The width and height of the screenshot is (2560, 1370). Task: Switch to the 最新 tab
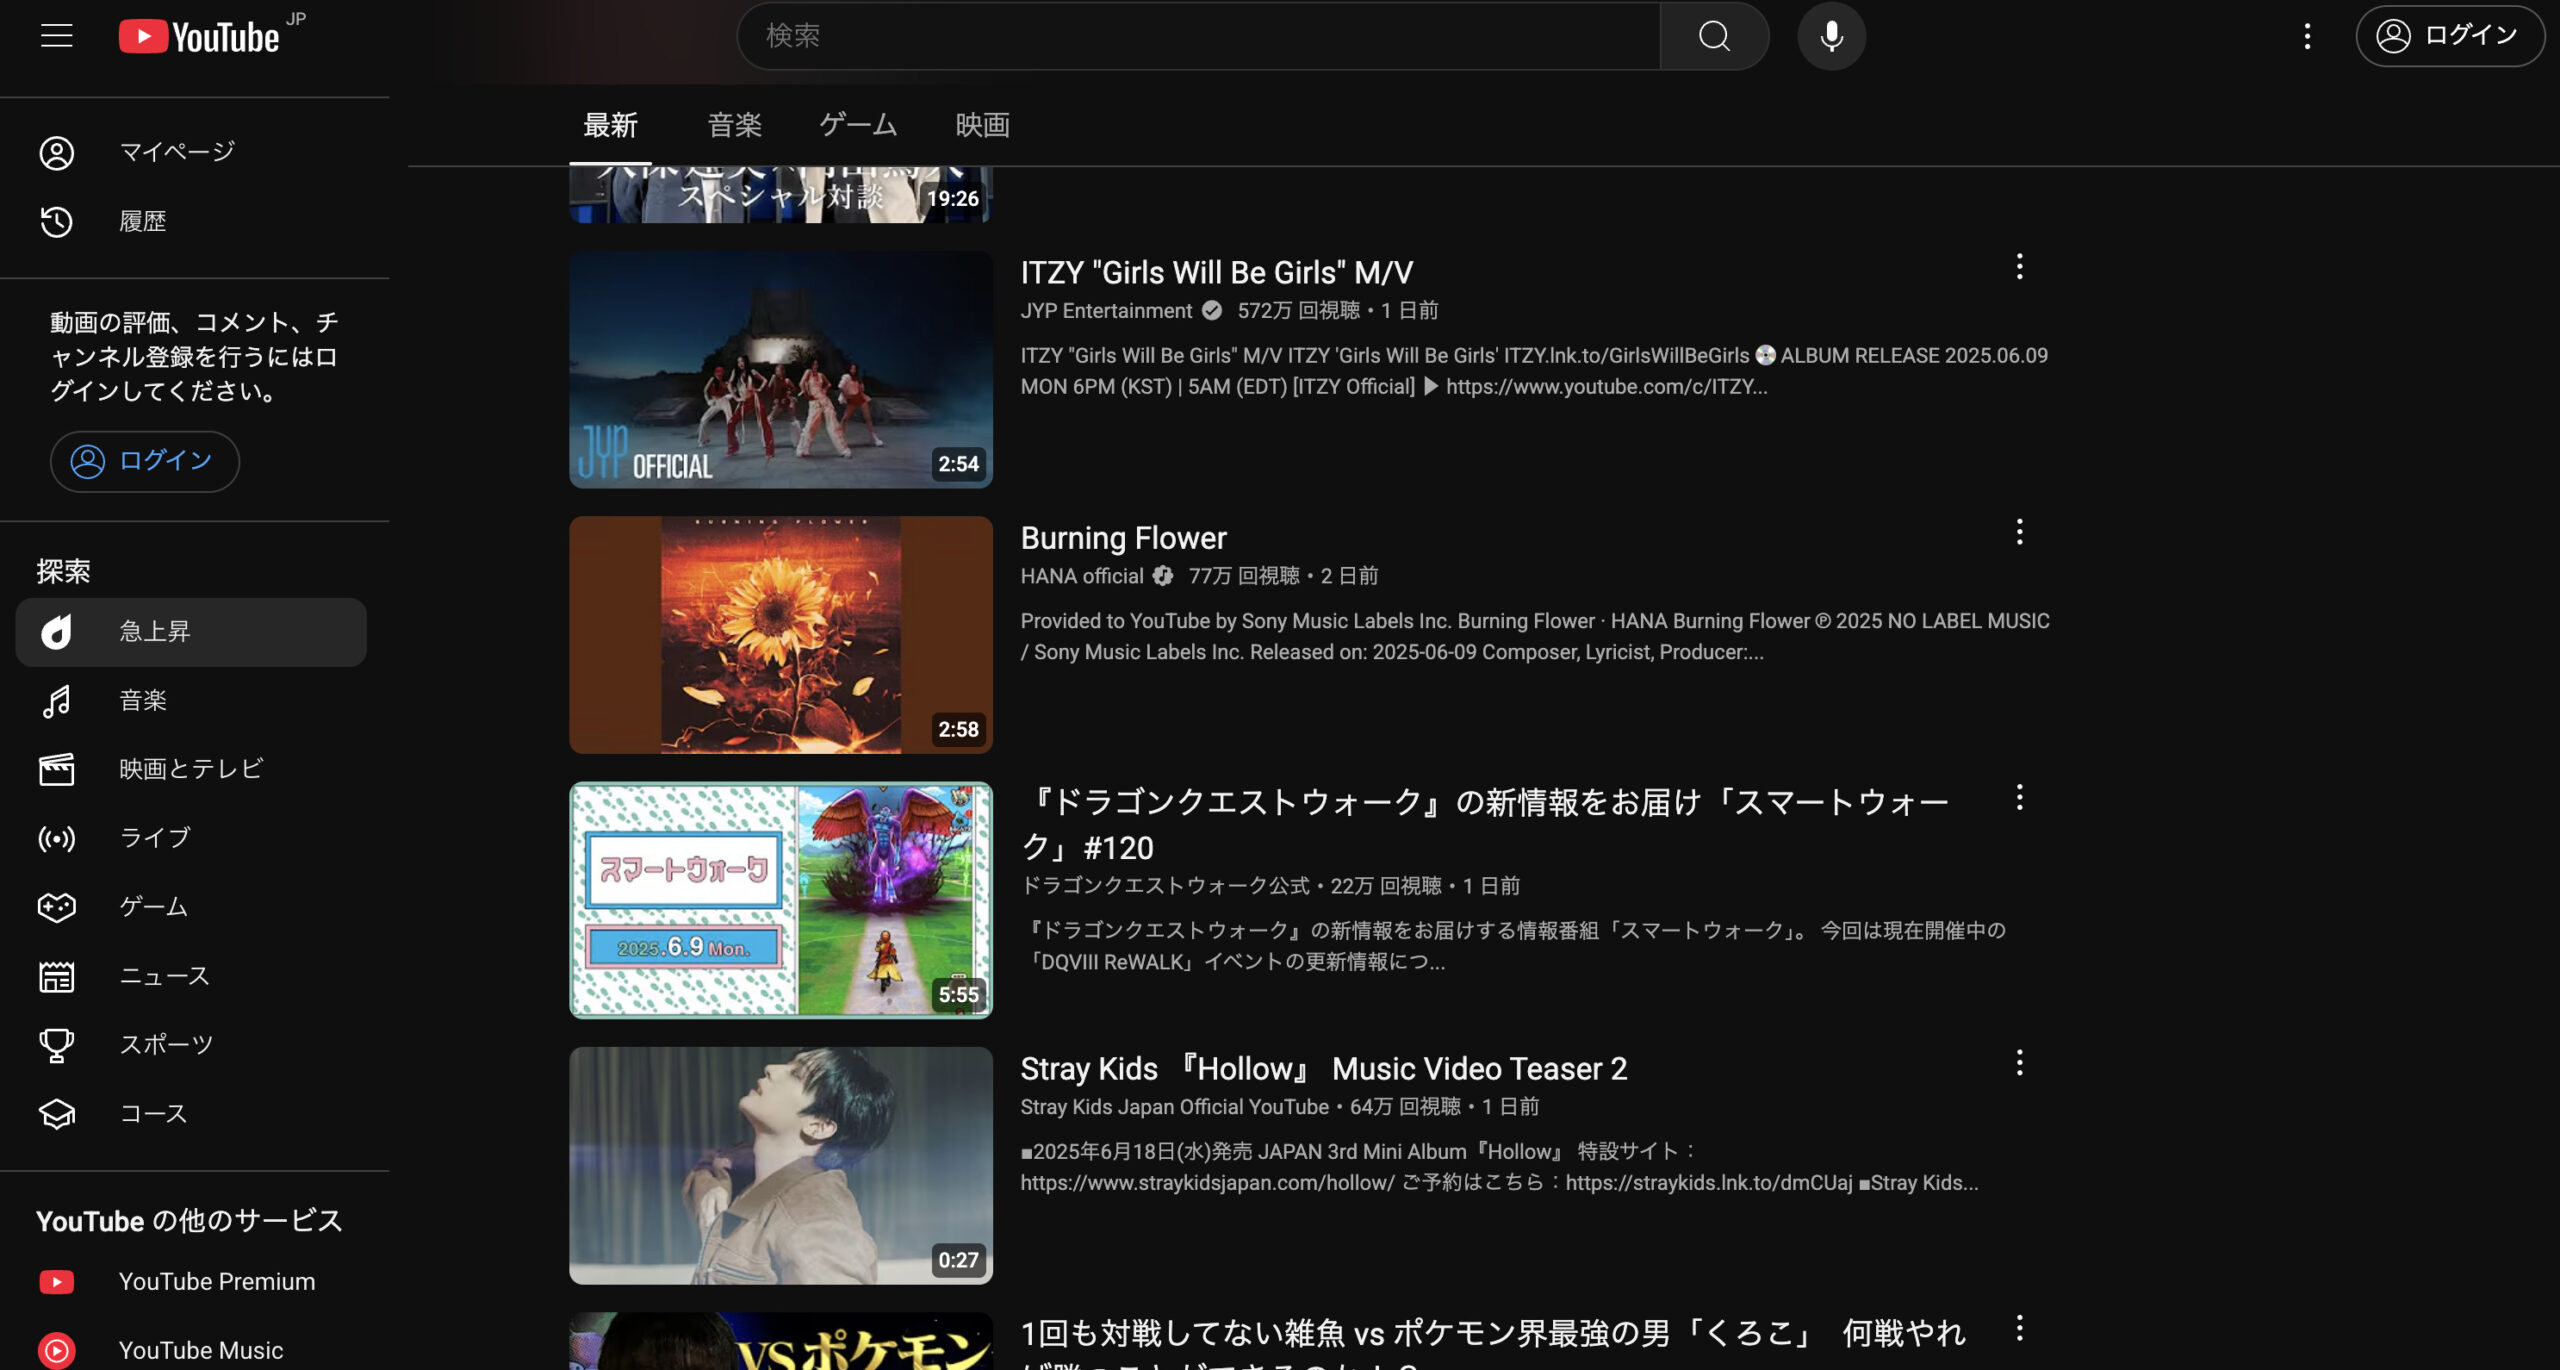click(x=610, y=126)
